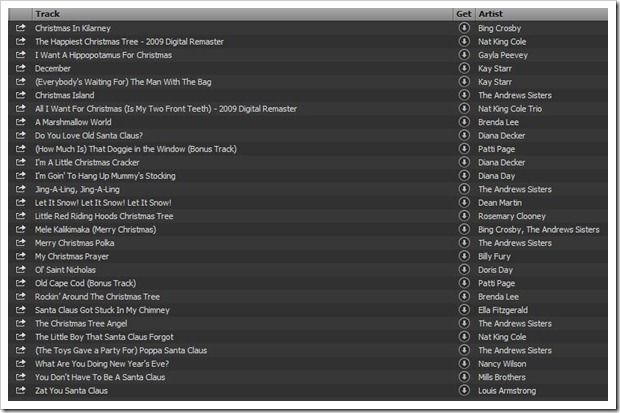620x413 pixels.
Task: Share Rockin' Around The Christmas Tree
Action: click(21, 296)
